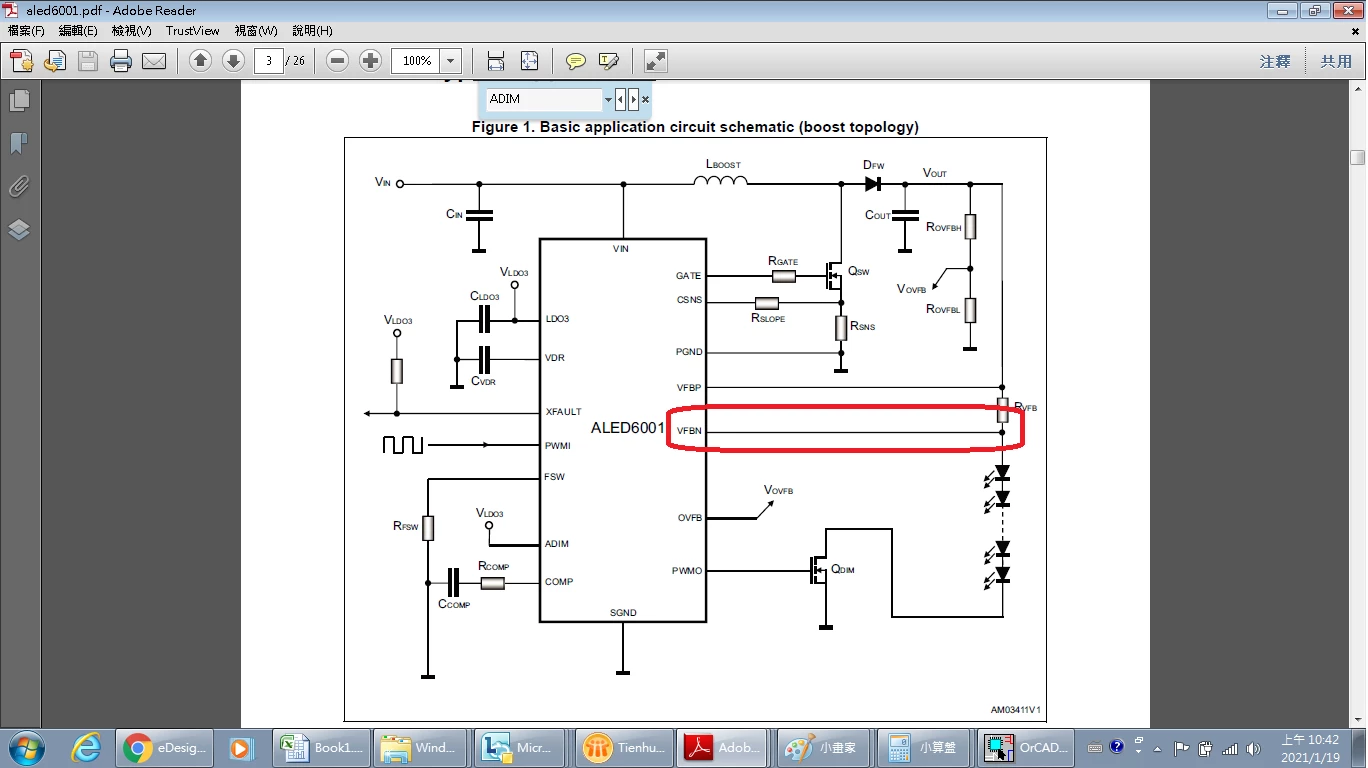Viewport: 1368px width, 768px height.
Task: Close the find toolbar
Action: tap(646, 99)
